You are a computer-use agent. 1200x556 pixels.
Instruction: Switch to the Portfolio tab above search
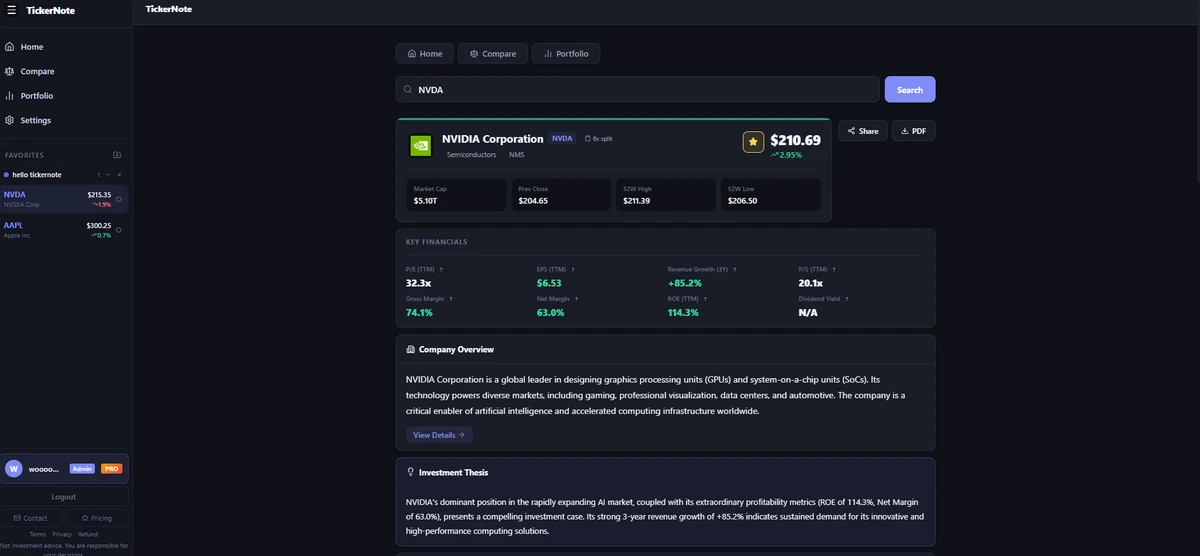566,53
